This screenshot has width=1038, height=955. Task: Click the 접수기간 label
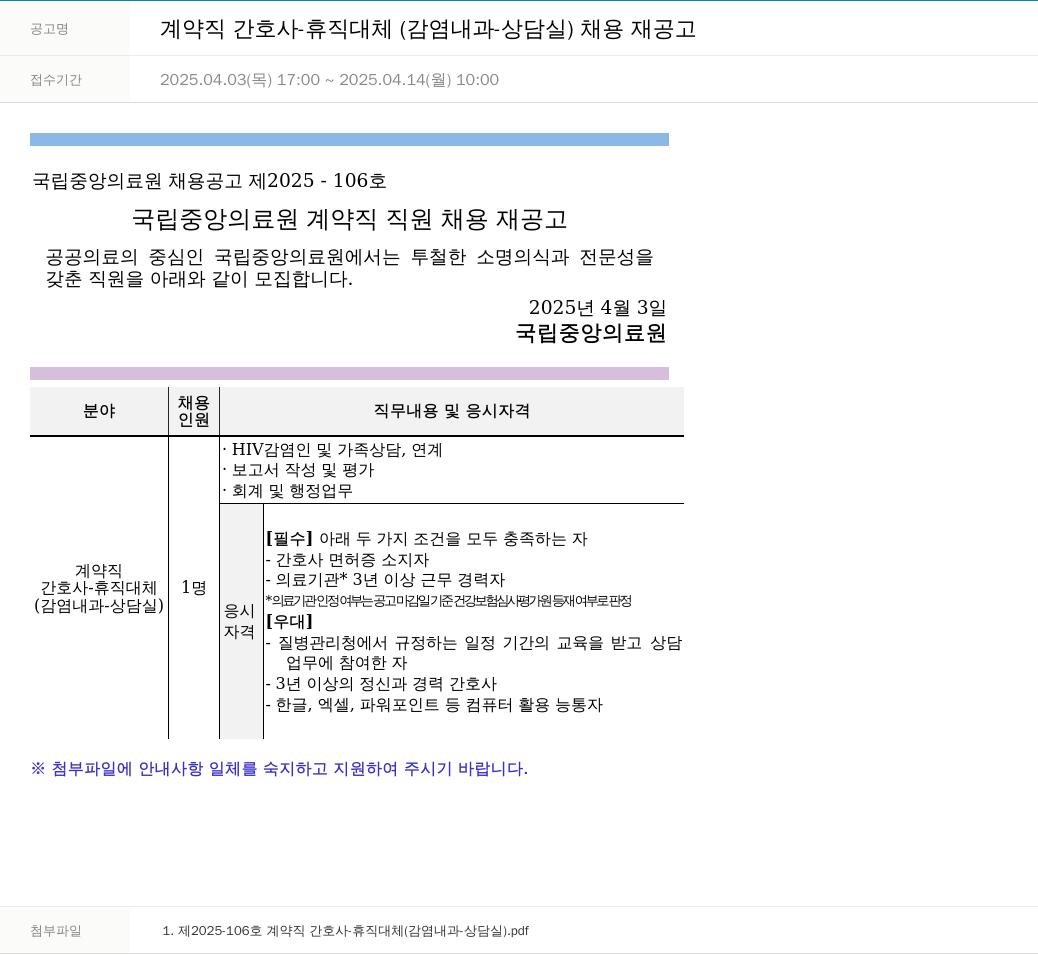56,80
